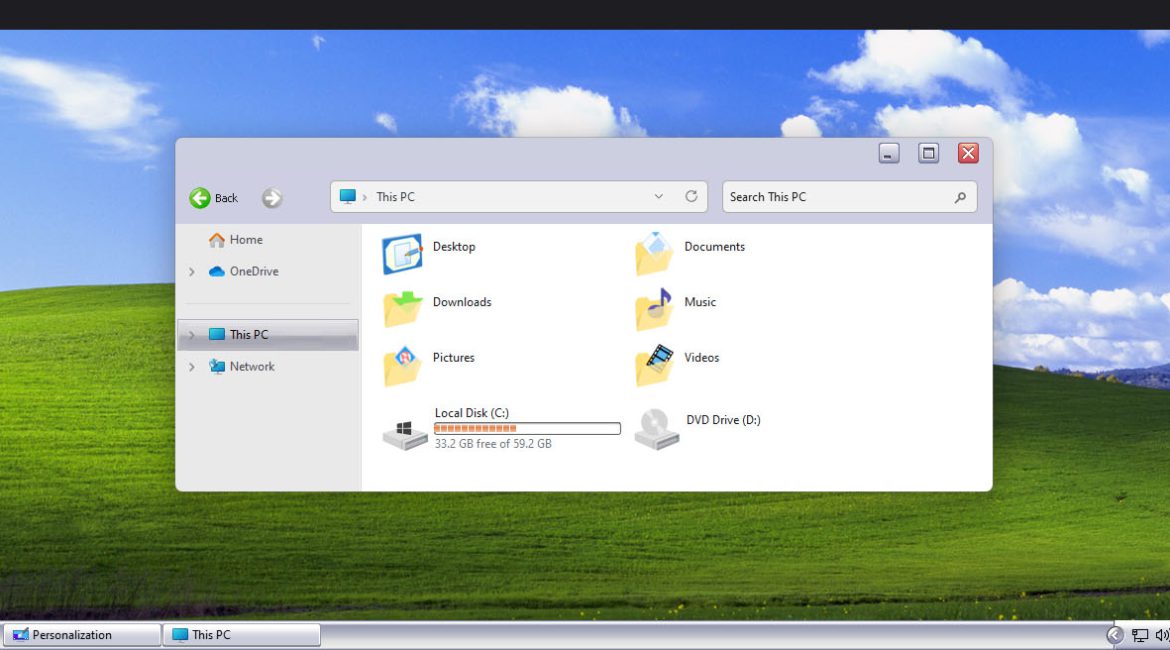Click the green Back arrow icon
The image size is (1170, 650).
click(x=199, y=198)
